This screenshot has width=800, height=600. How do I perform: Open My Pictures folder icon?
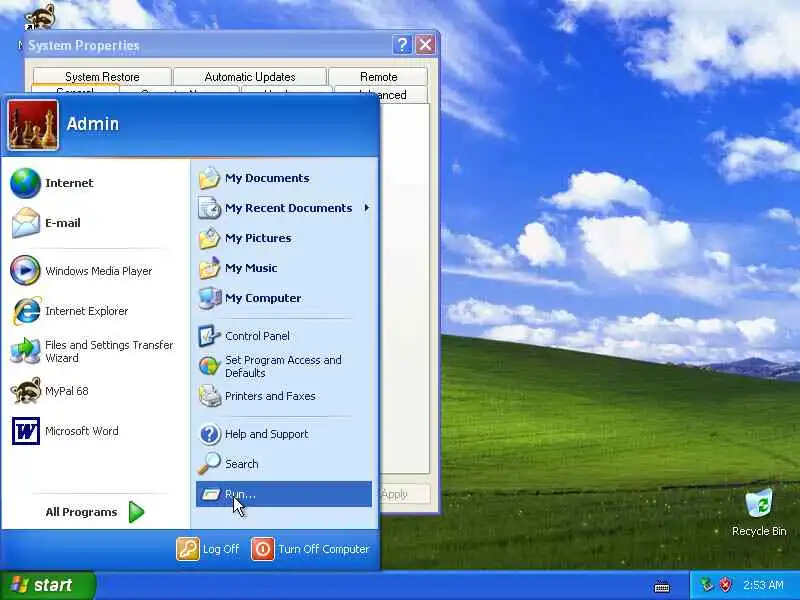coord(209,238)
